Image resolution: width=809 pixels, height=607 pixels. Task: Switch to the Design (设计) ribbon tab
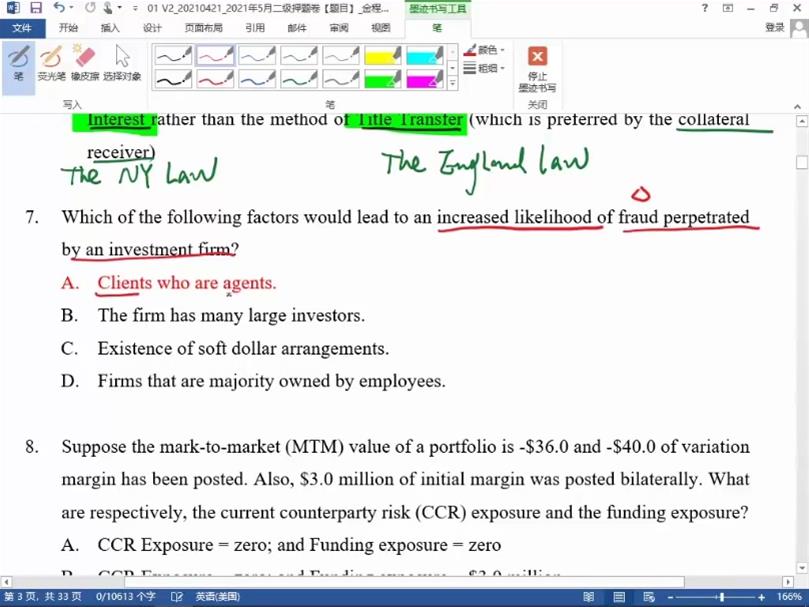(152, 28)
